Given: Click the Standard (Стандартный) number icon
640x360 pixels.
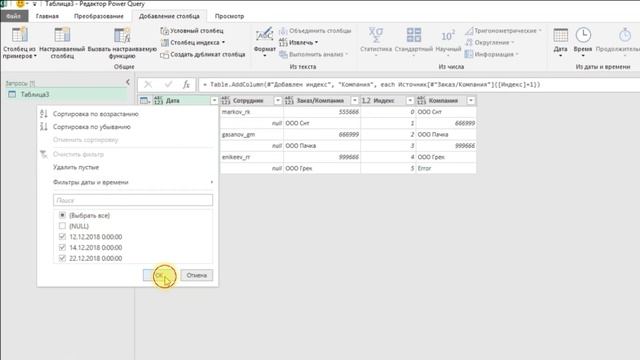Looking at the screenshot, I should [x=413, y=35].
